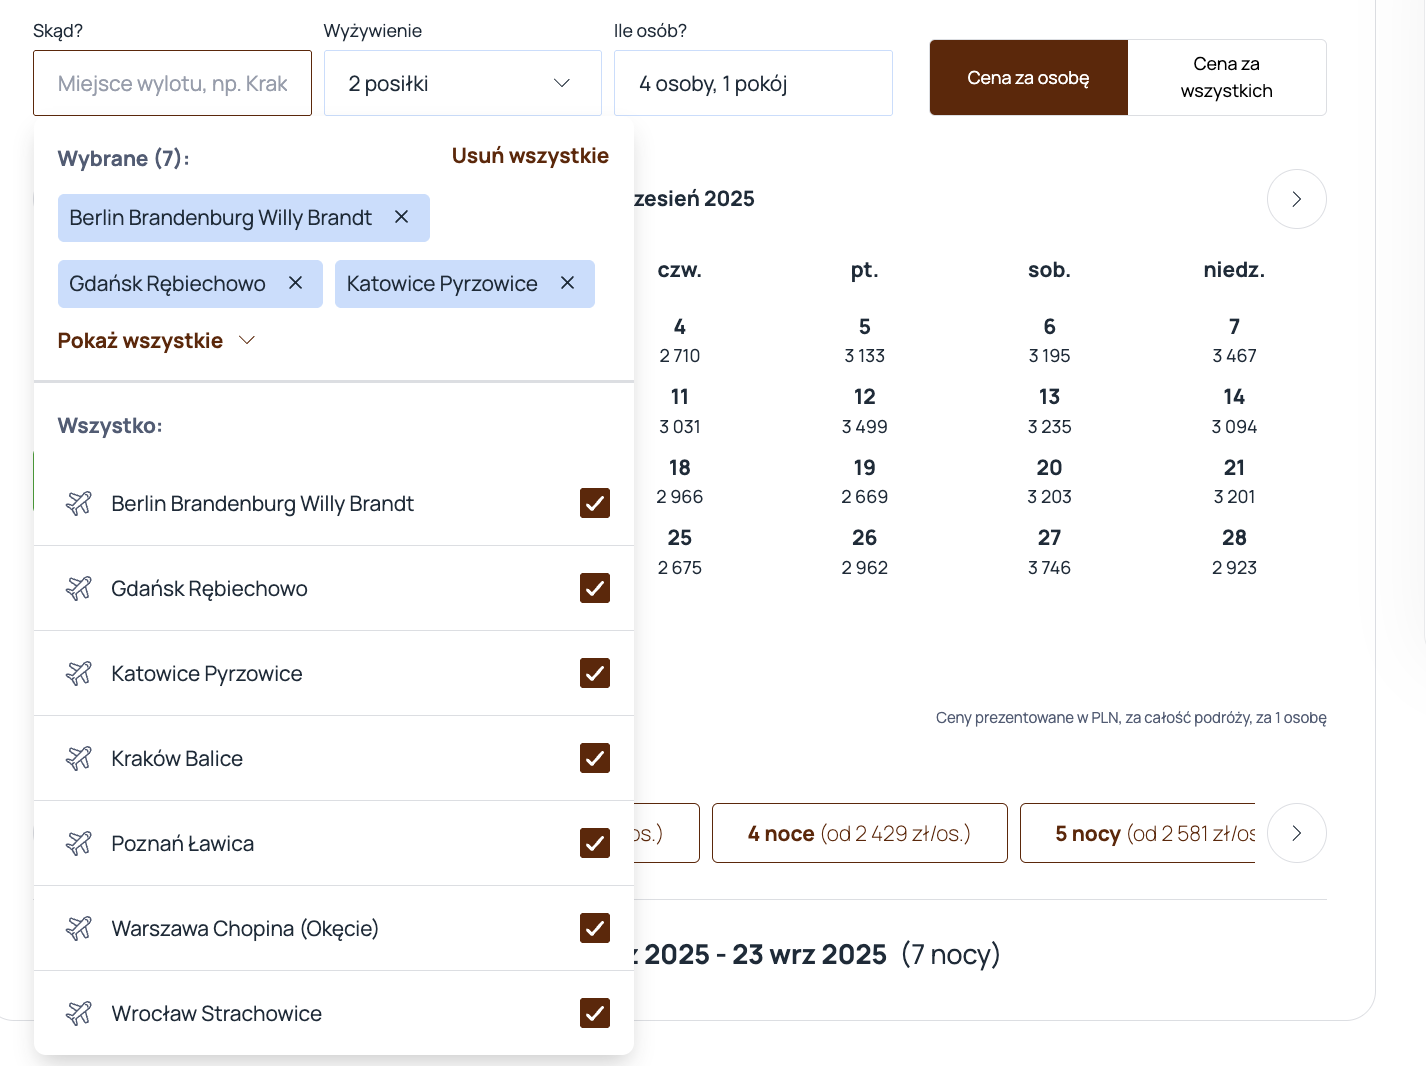This screenshot has width=1426, height=1066.
Task: Click plane icon beside Warszawa Chopina row
Action: (x=79, y=928)
